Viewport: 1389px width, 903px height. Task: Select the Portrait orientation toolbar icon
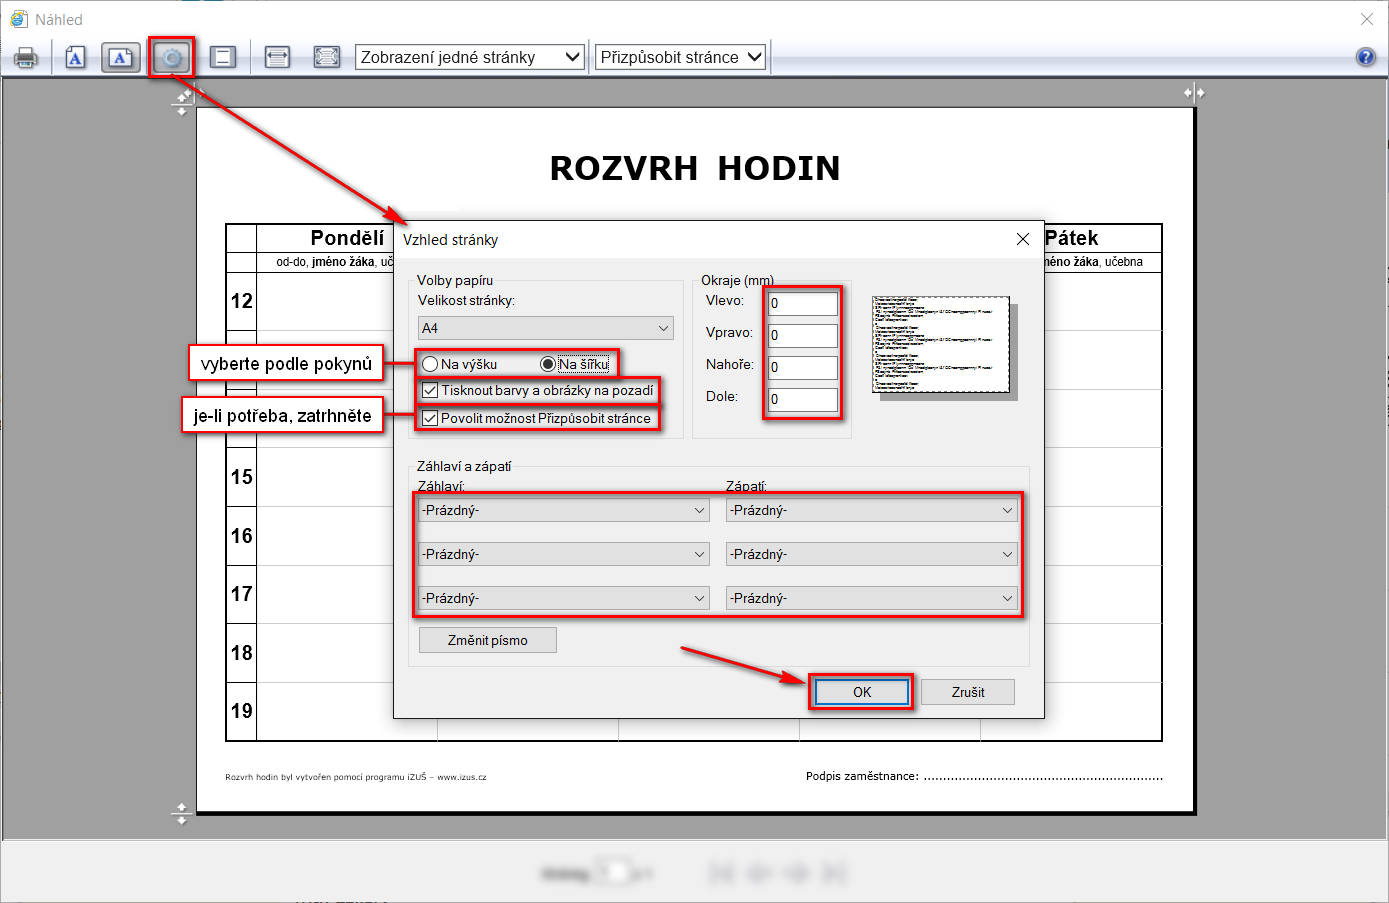pos(75,58)
